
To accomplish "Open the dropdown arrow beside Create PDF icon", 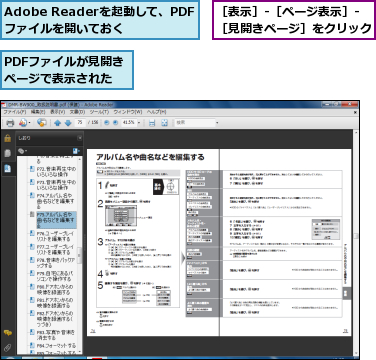I will [30, 123].
